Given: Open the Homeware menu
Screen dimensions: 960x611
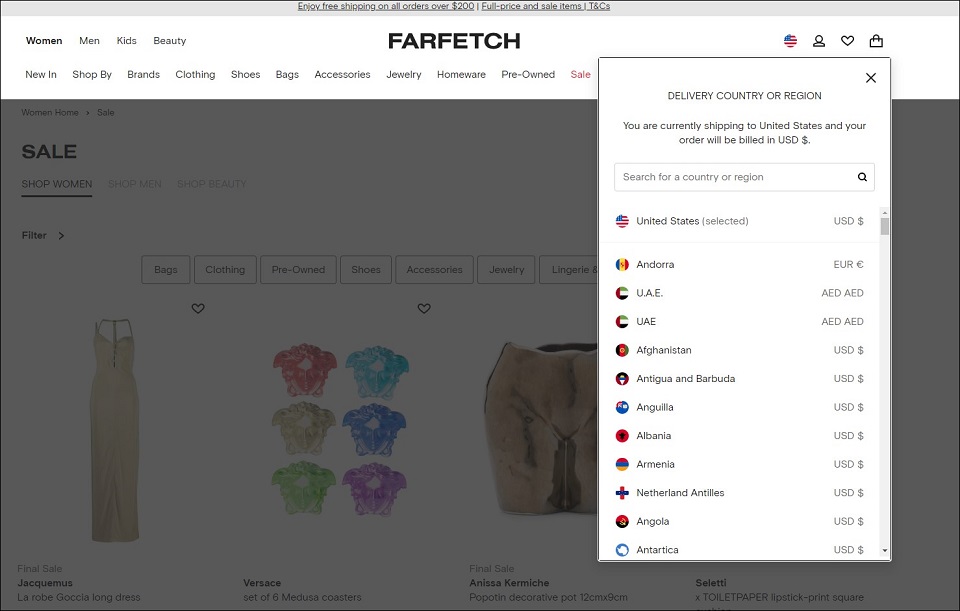Looking at the screenshot, I should pyautogui.click(x=461, y=75).
